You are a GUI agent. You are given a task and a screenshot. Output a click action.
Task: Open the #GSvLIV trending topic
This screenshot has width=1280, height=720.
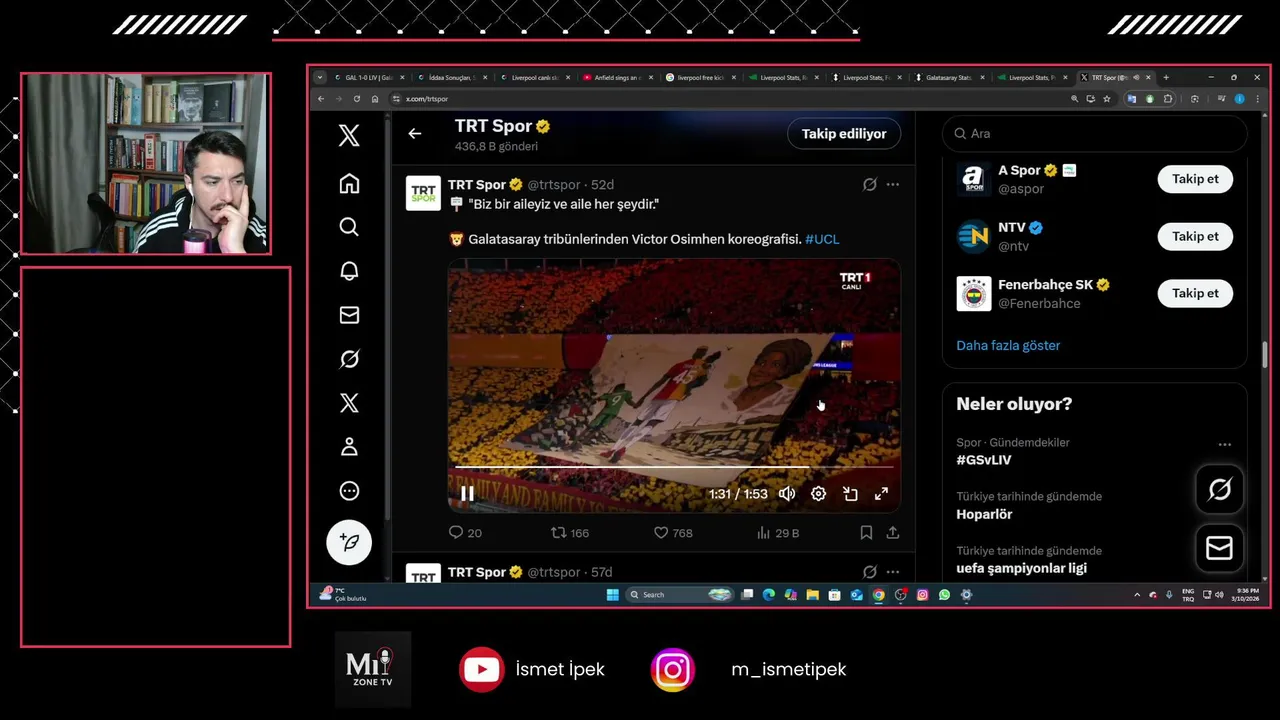pos(984,460)
